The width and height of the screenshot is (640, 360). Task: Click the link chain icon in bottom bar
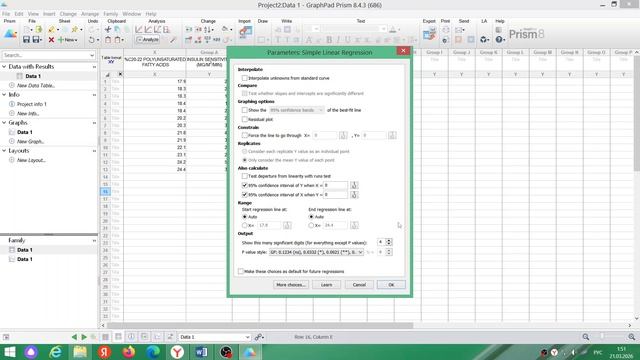tap(259, 337)
